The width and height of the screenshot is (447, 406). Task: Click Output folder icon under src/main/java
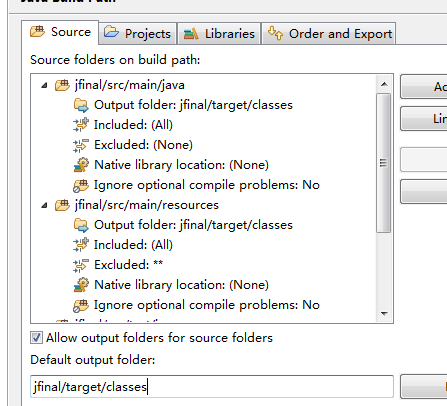pos(81,105)
